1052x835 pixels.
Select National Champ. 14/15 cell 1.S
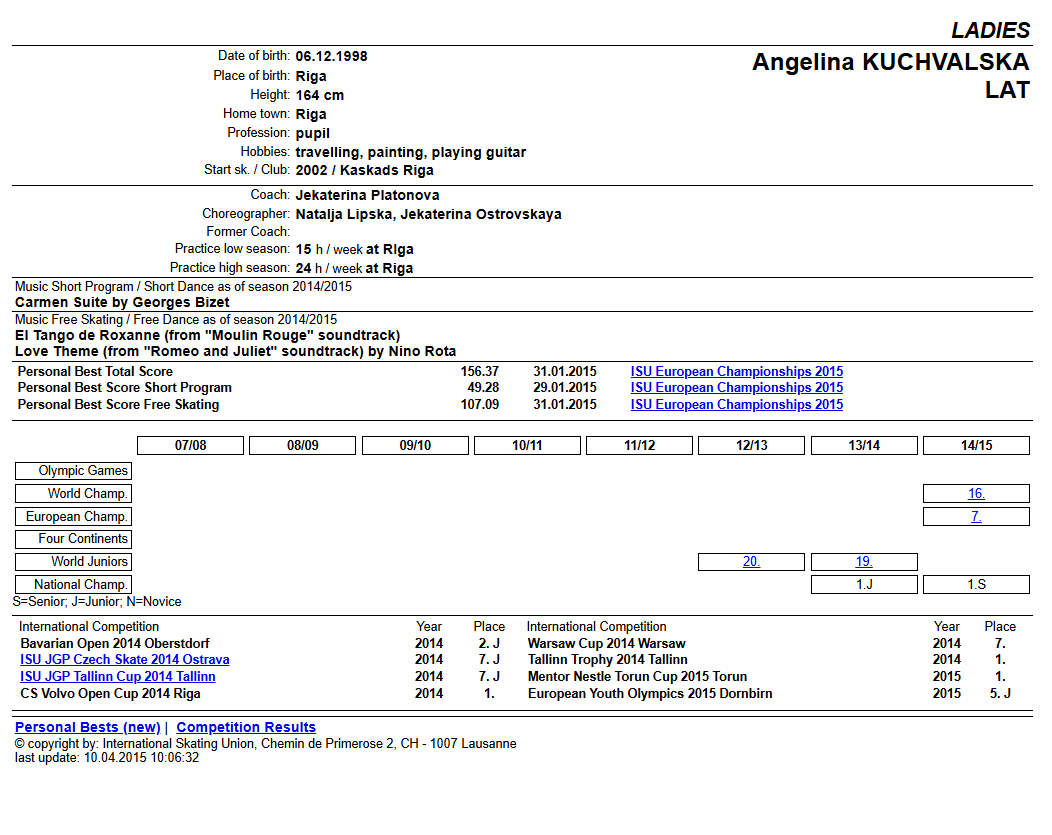[976, 584]
